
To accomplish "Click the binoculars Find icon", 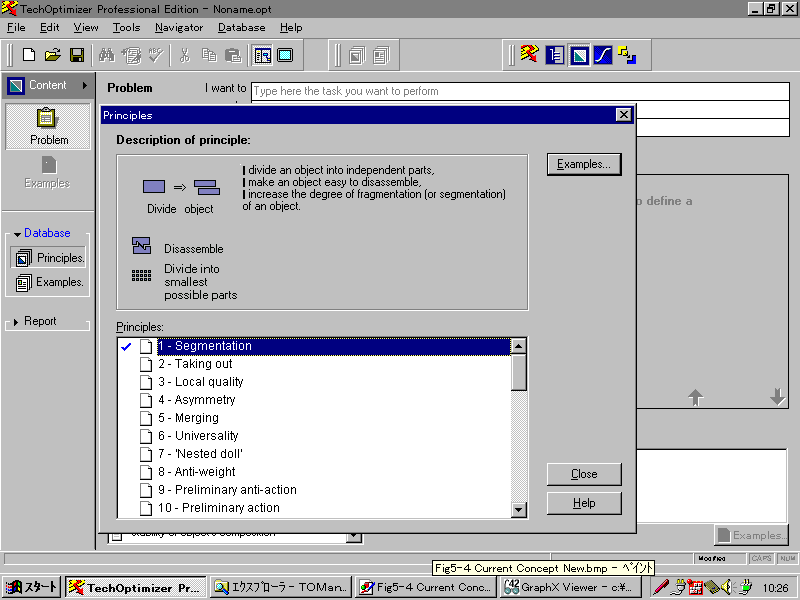I will [107, 55].
